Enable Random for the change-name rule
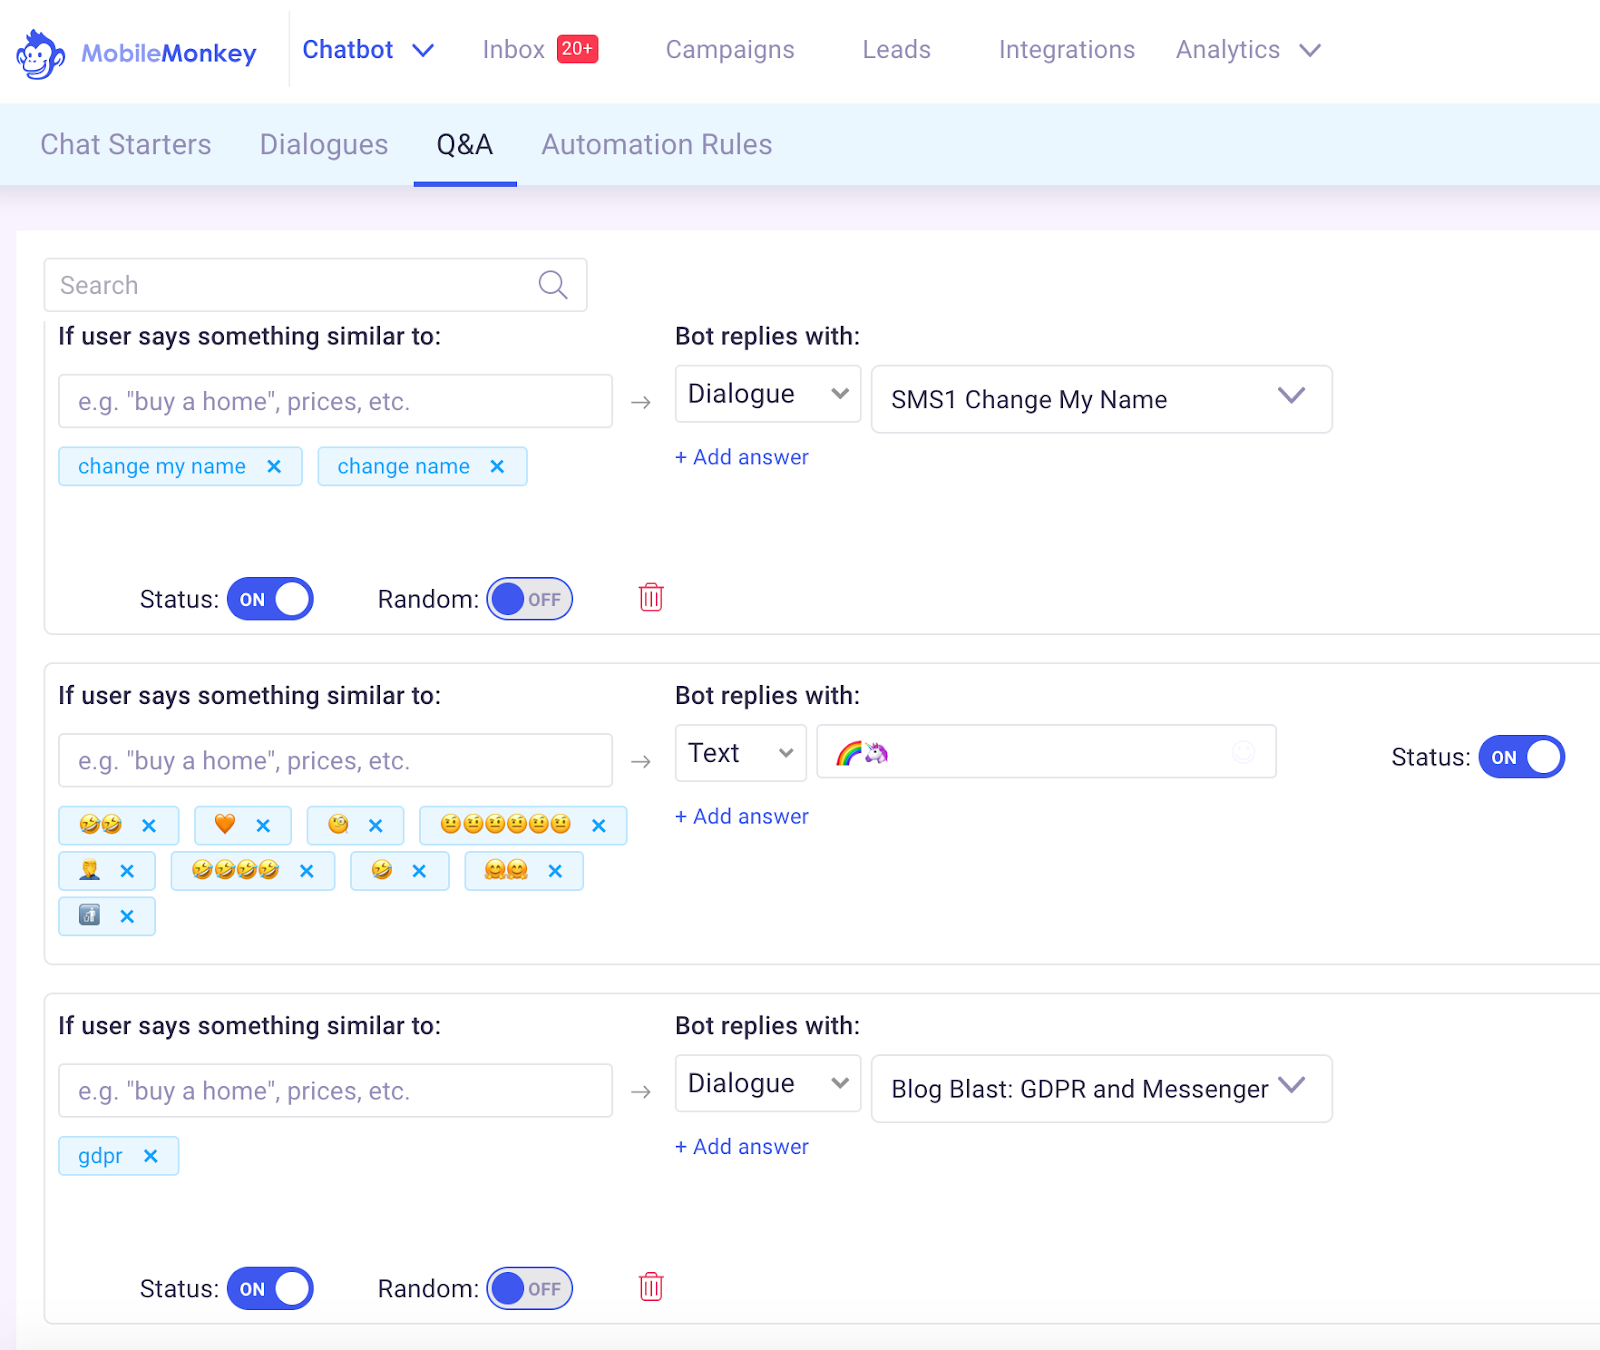Image resolution: width=1600 pixels, height=1350 pixels. point(530,599)
